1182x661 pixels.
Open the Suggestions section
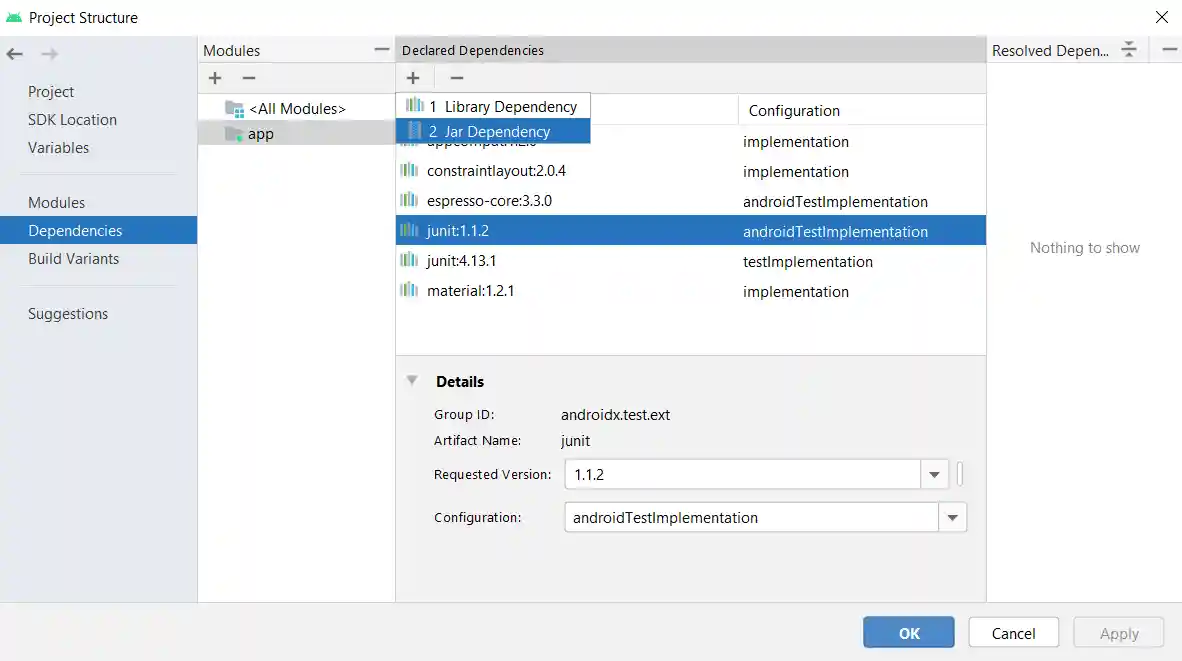click(x=68, y=313)
